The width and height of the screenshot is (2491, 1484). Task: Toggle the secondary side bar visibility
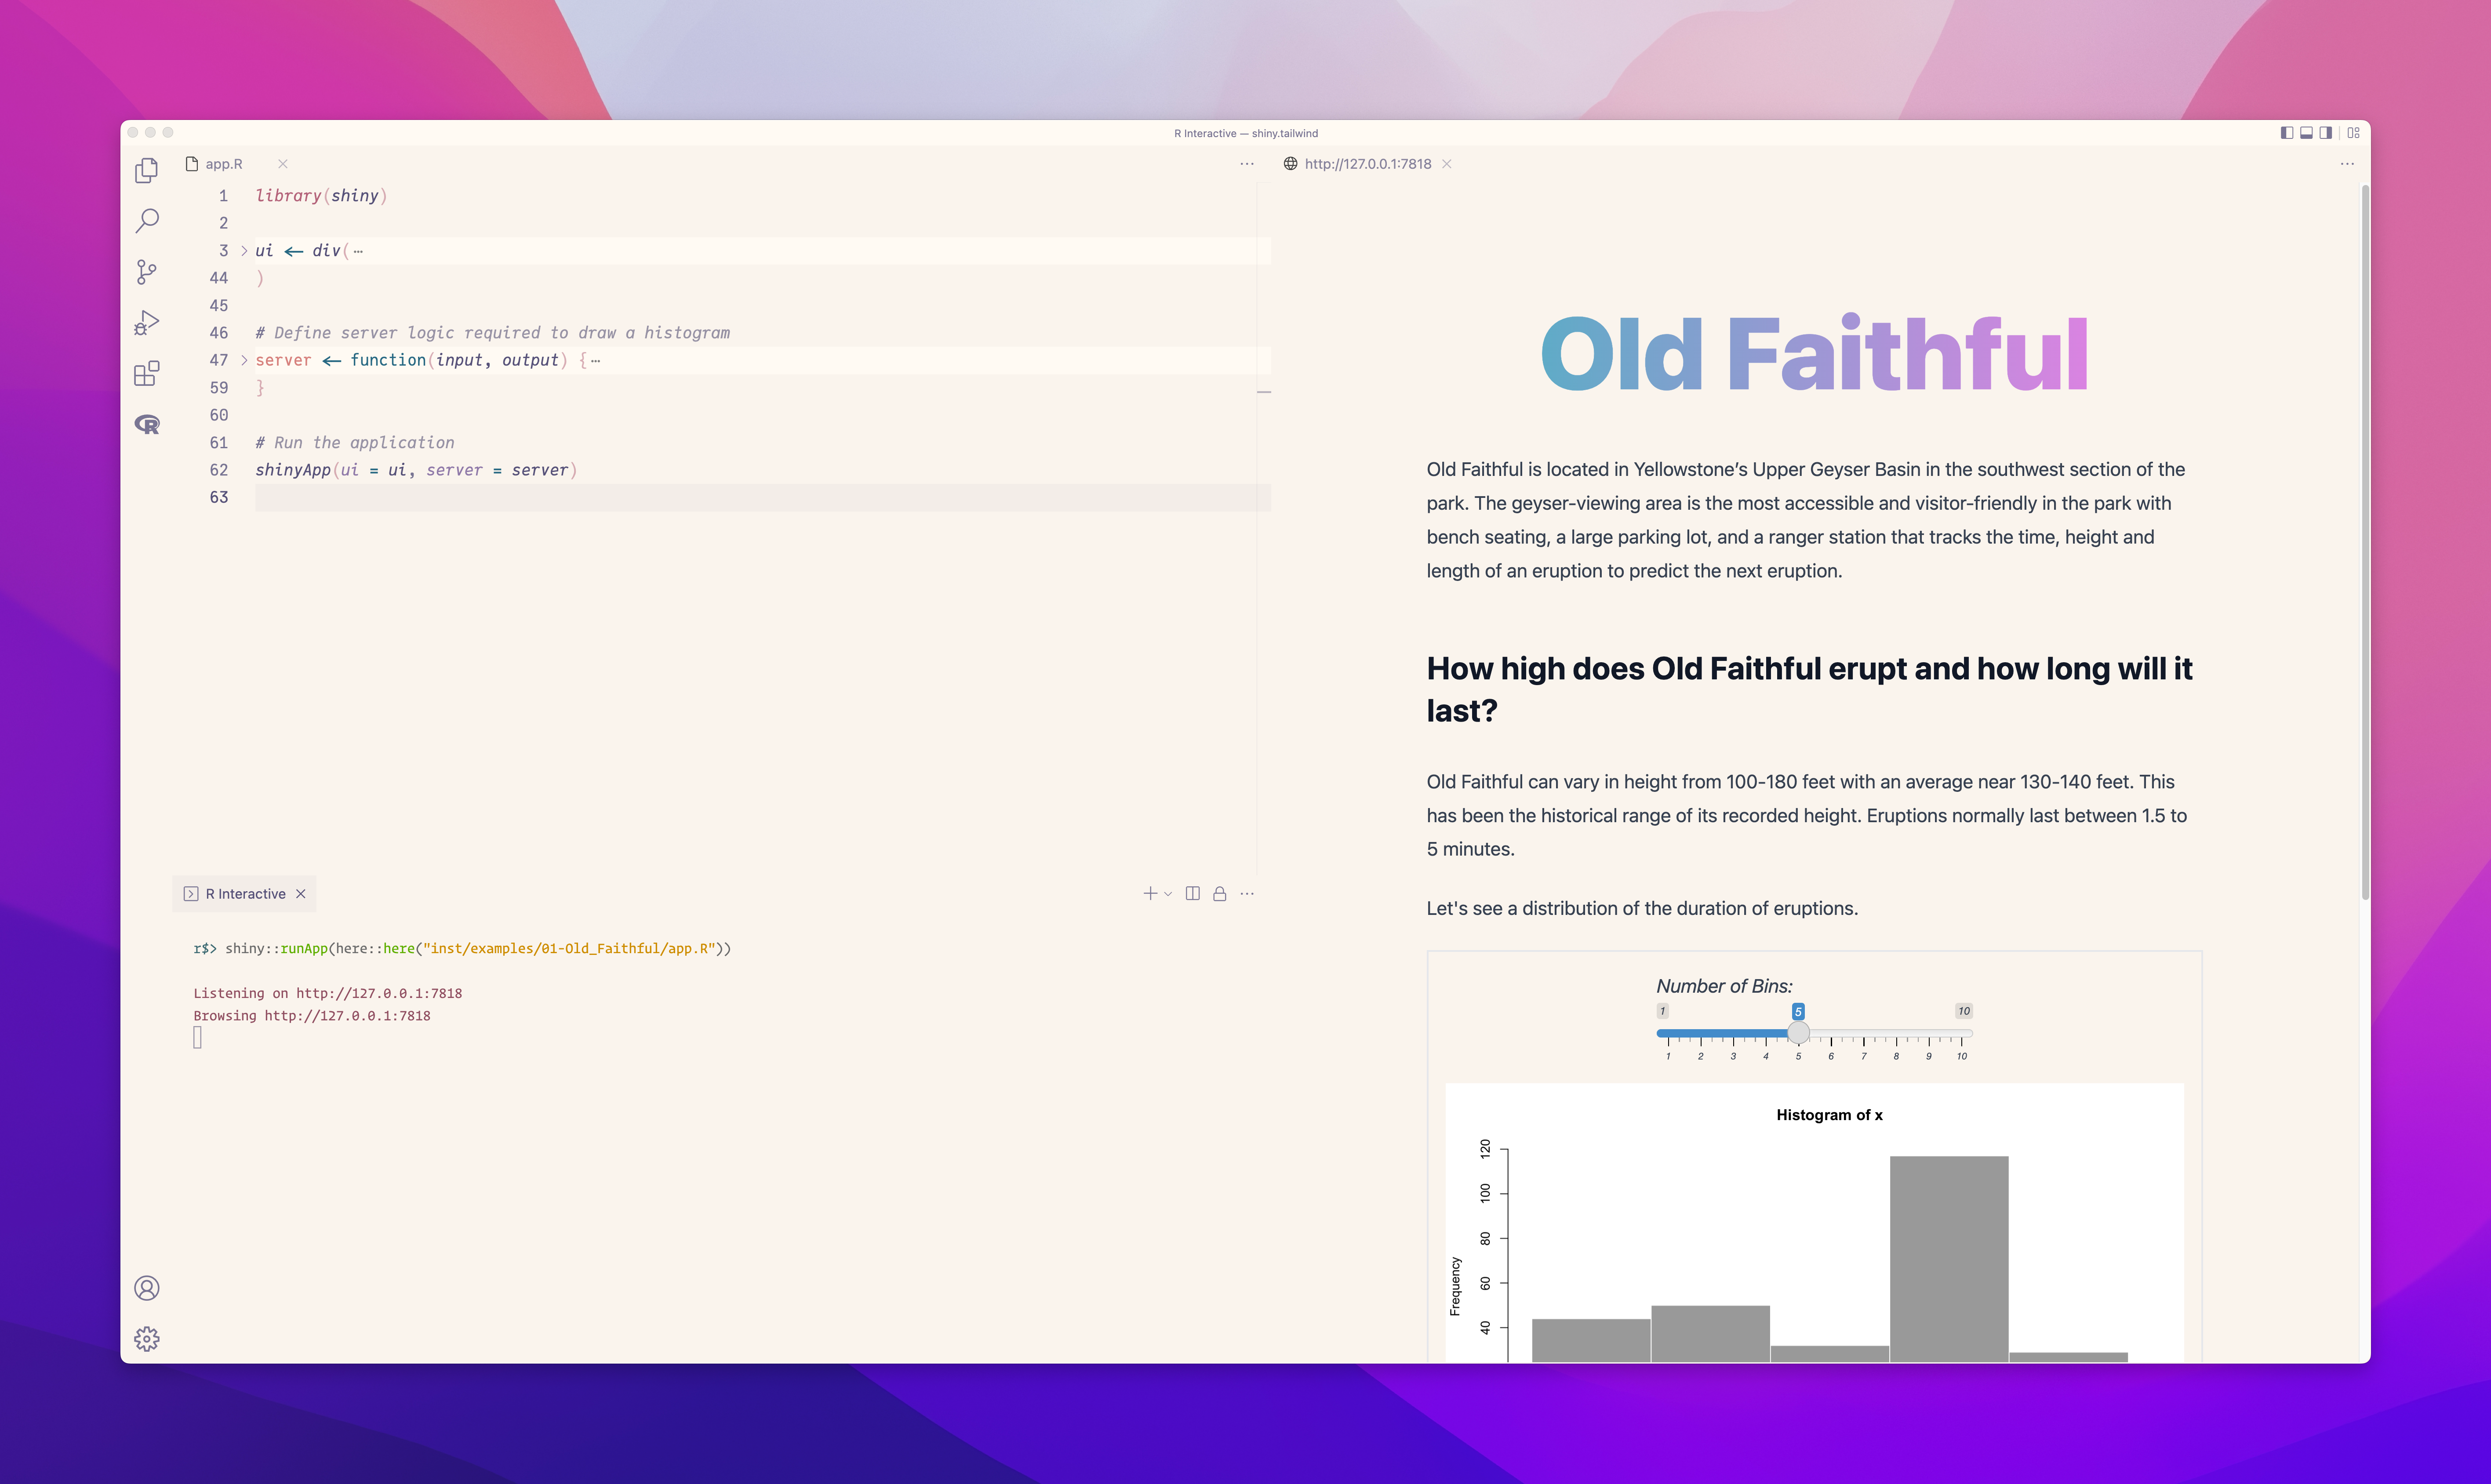tap(2326, 133)
